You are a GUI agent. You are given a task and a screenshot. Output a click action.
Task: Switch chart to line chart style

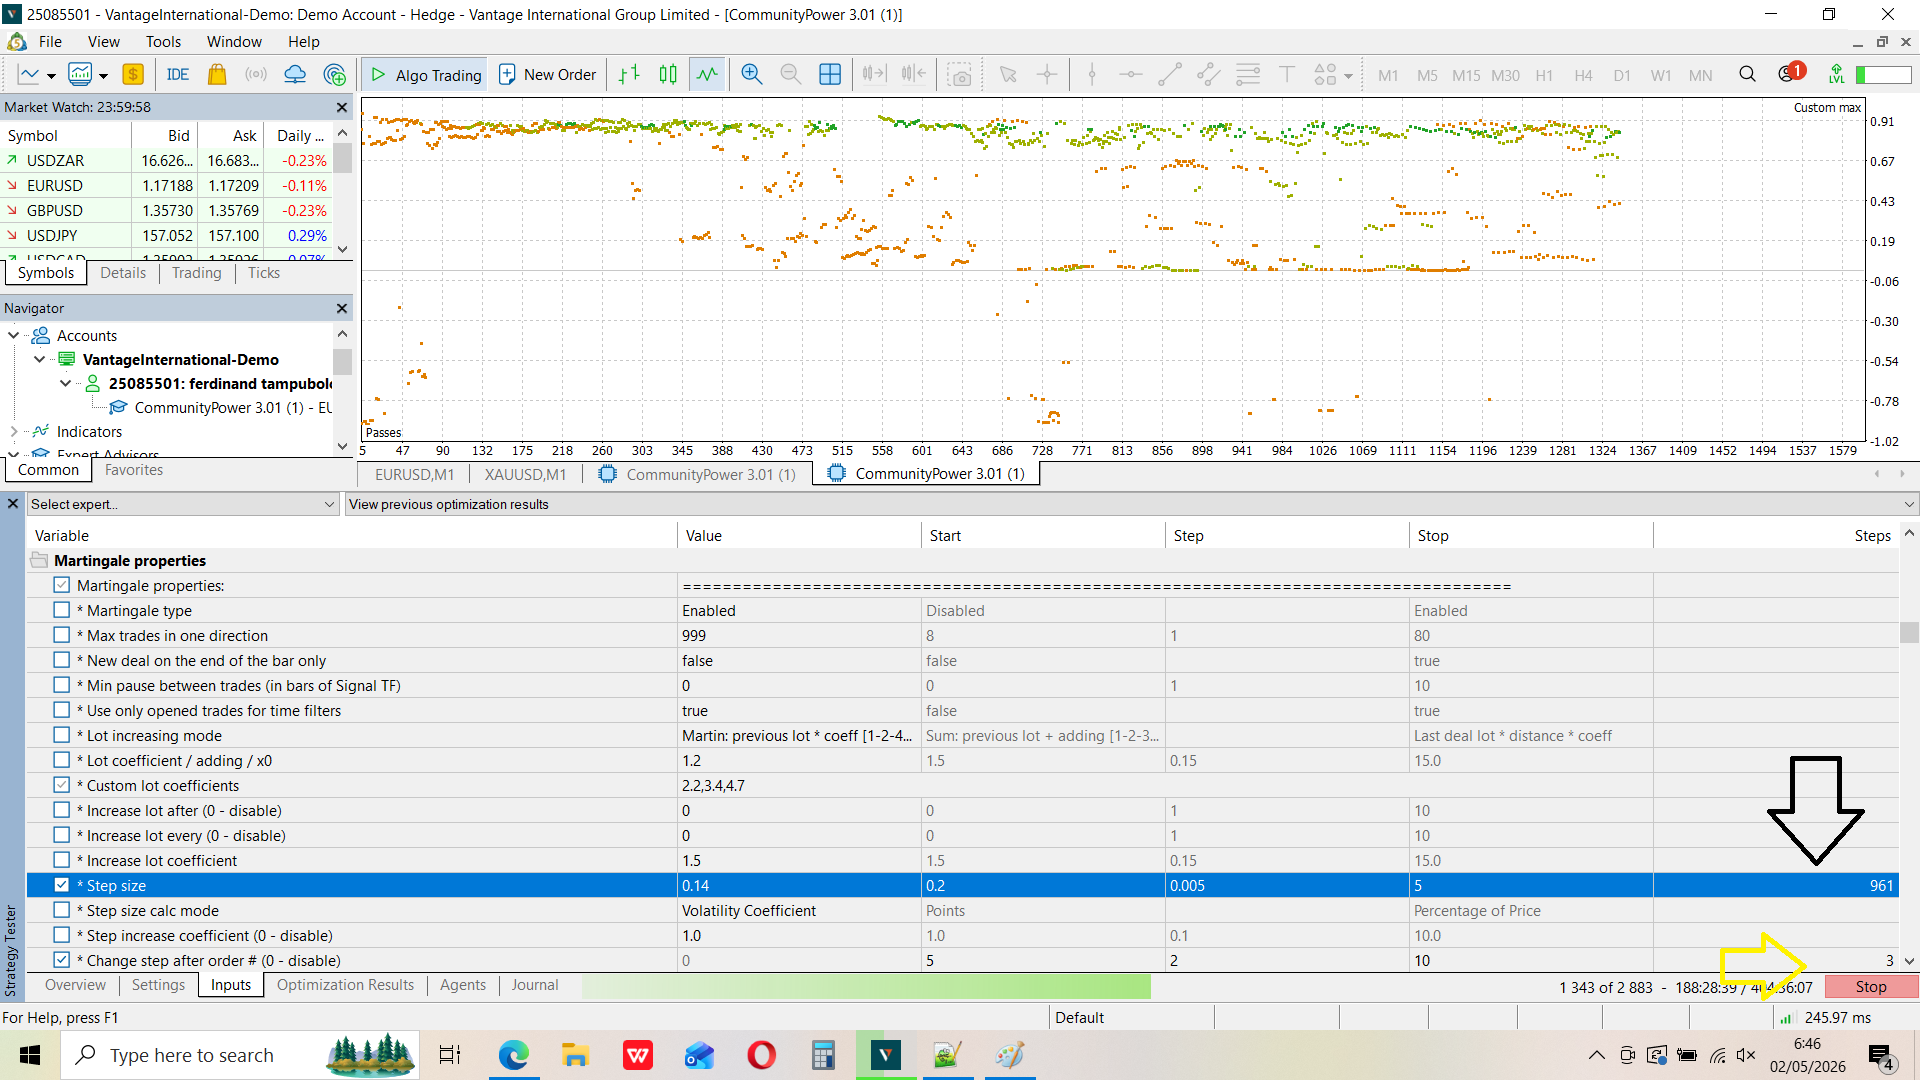[x=707, y=75]
